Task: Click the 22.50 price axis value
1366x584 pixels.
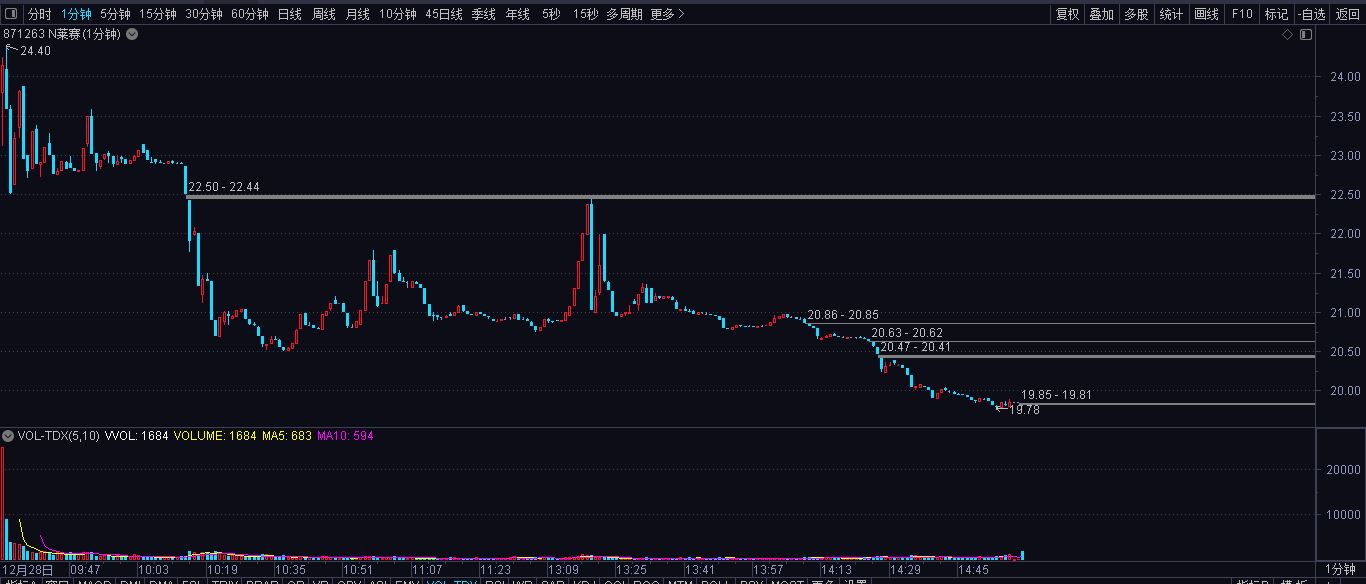Action: [x=1345, y=195]
